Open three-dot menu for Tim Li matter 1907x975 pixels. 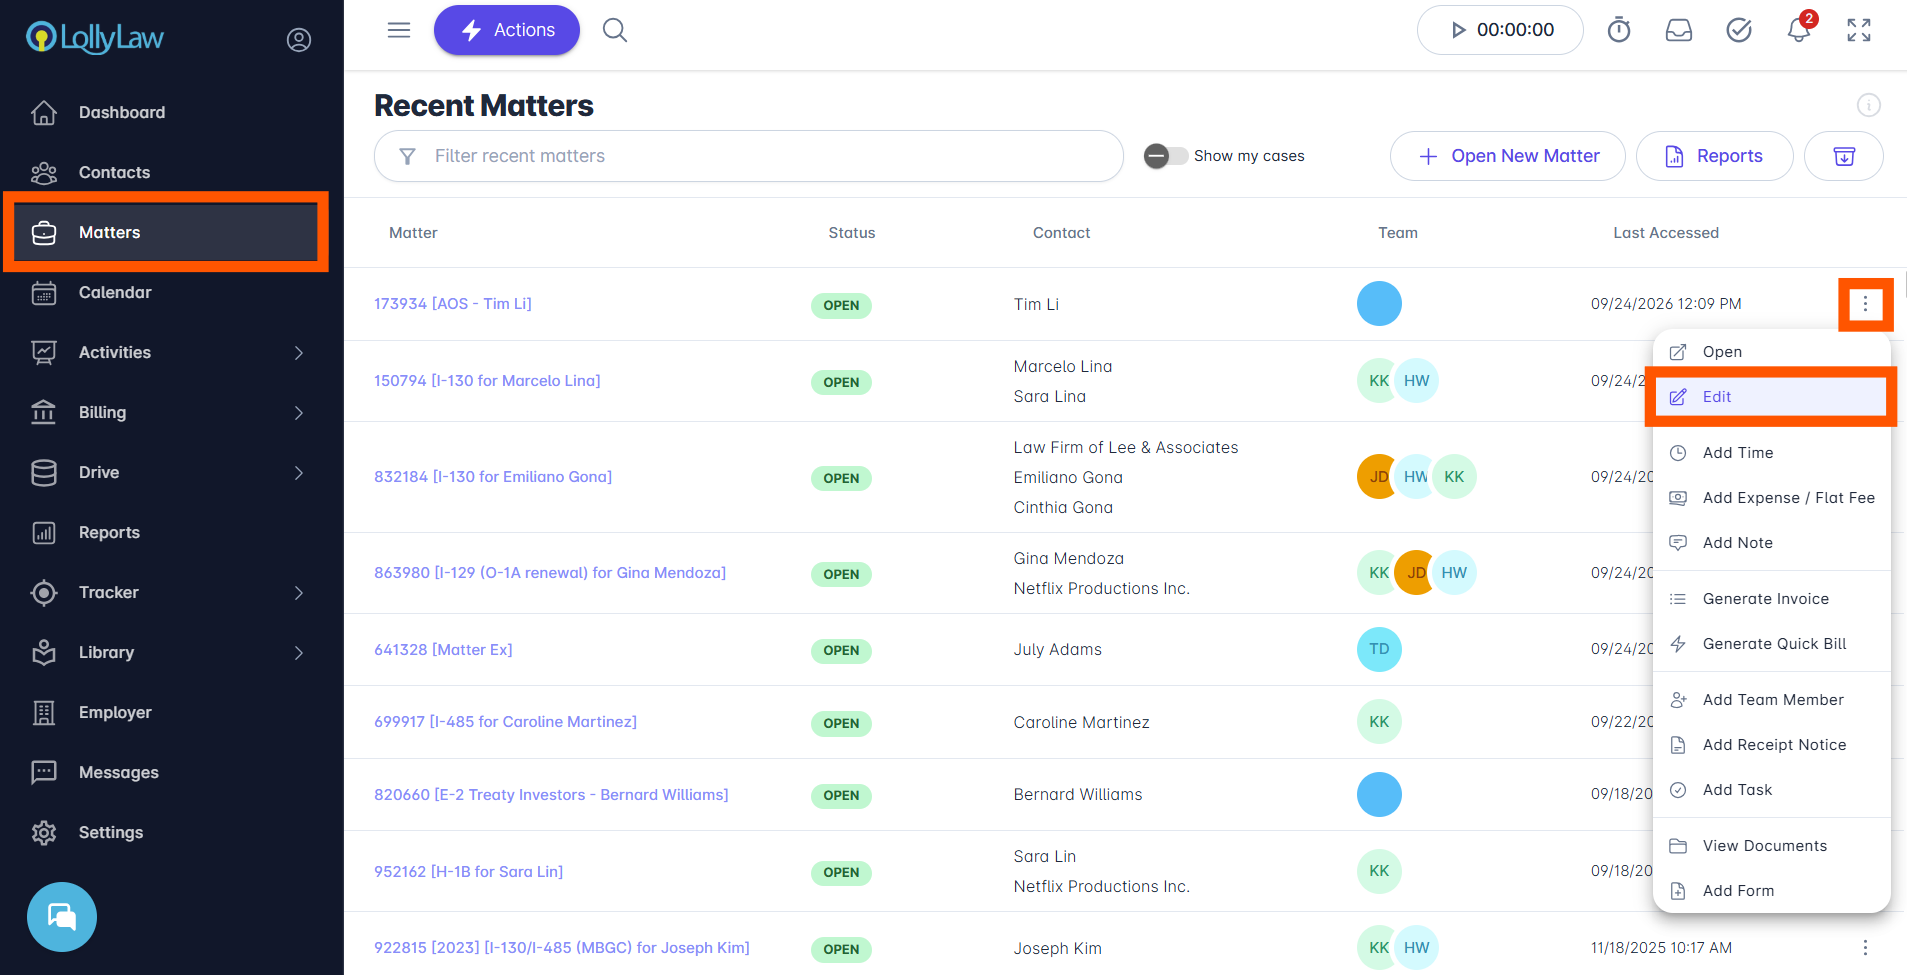point(1865,304)
